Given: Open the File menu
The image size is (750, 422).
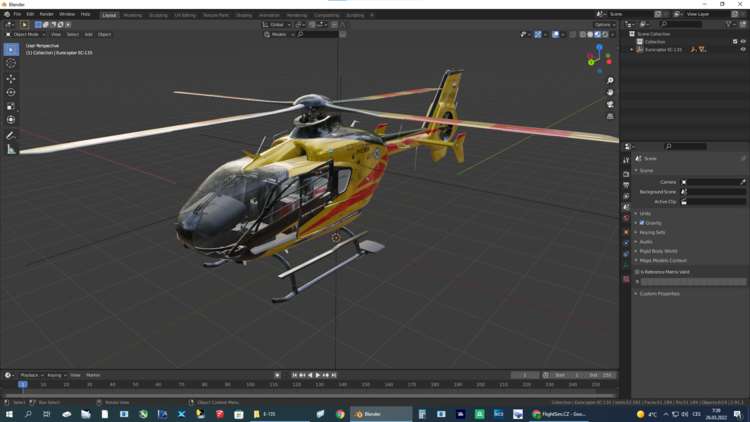Looking at the screenshot, I should coord(17,14).
